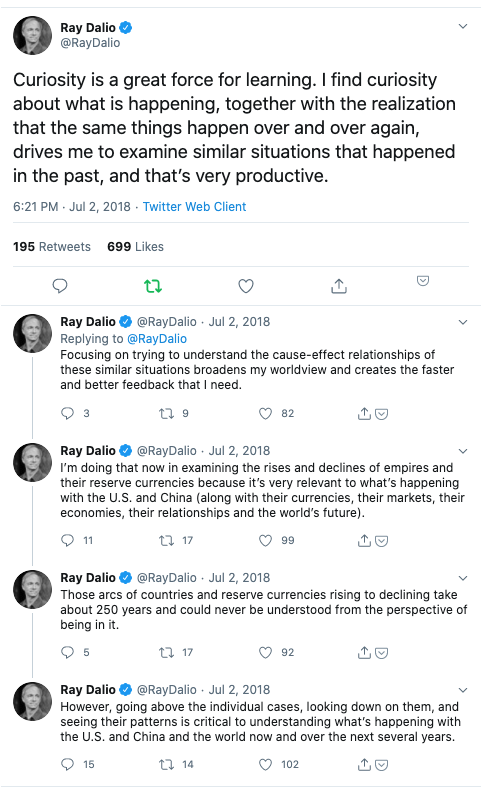Screen dimensions: 483x792
Task: Like the reply with 82 likes
Action: tap(265, 414)
